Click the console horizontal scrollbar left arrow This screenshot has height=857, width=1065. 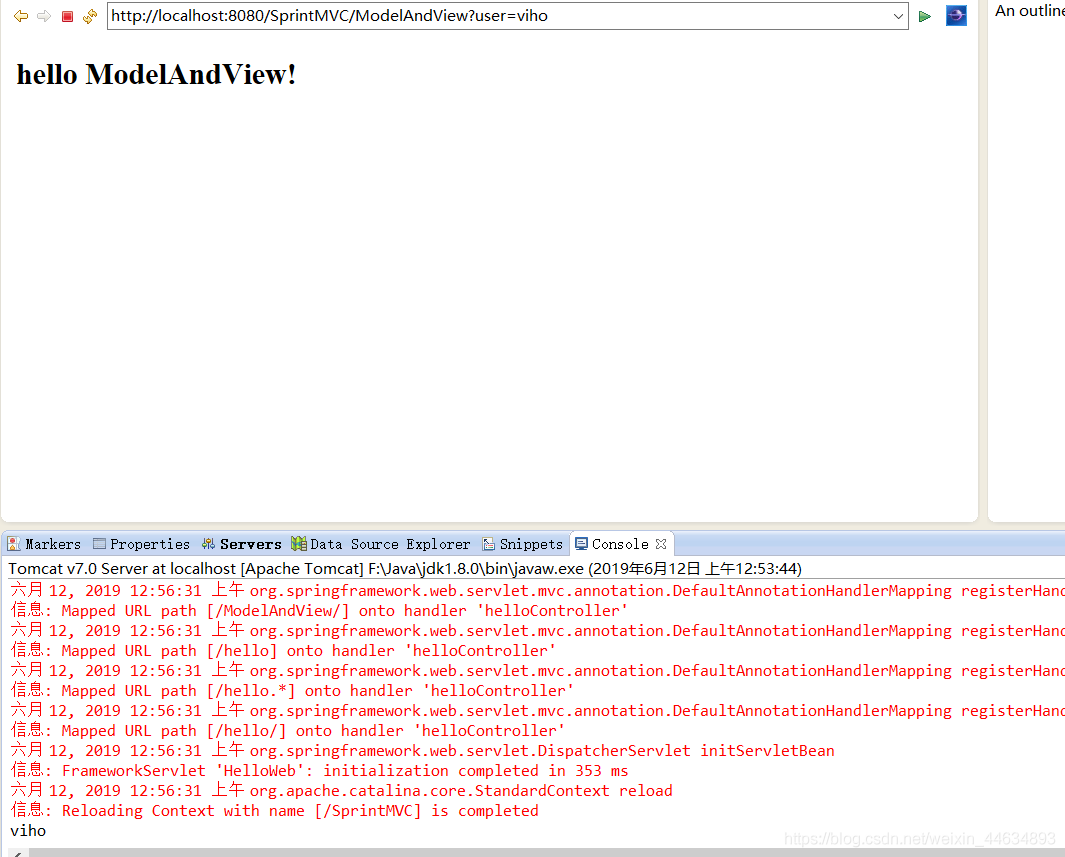click(18, 853)
